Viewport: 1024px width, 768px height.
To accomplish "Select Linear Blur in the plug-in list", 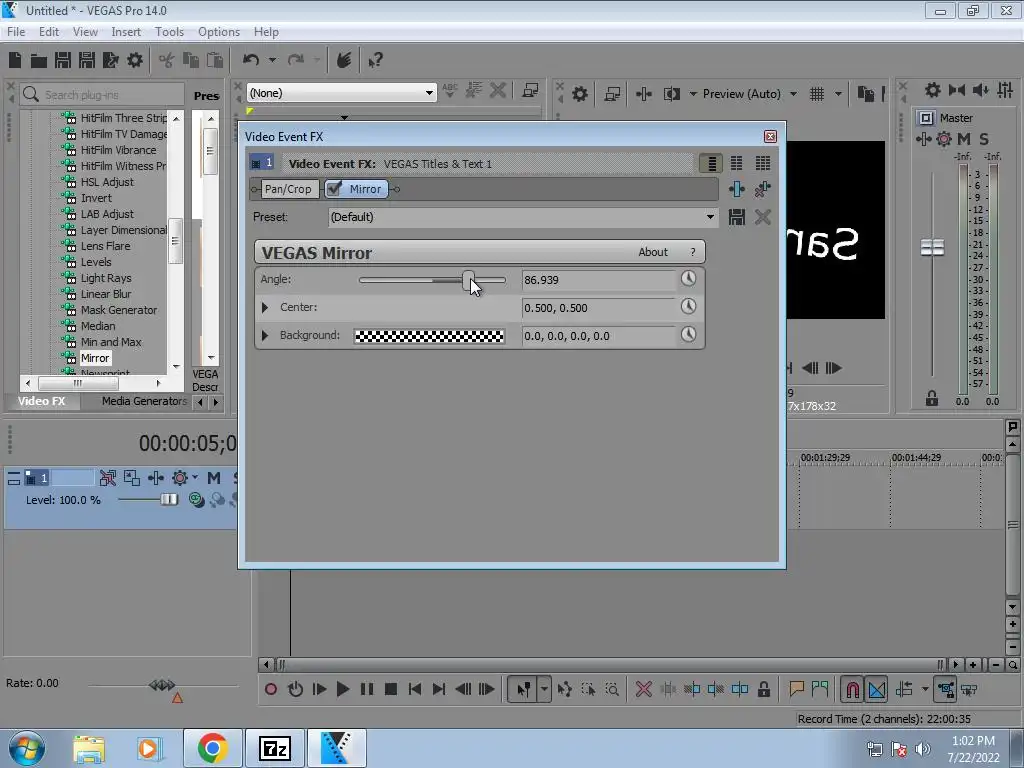I will [106, 294].
